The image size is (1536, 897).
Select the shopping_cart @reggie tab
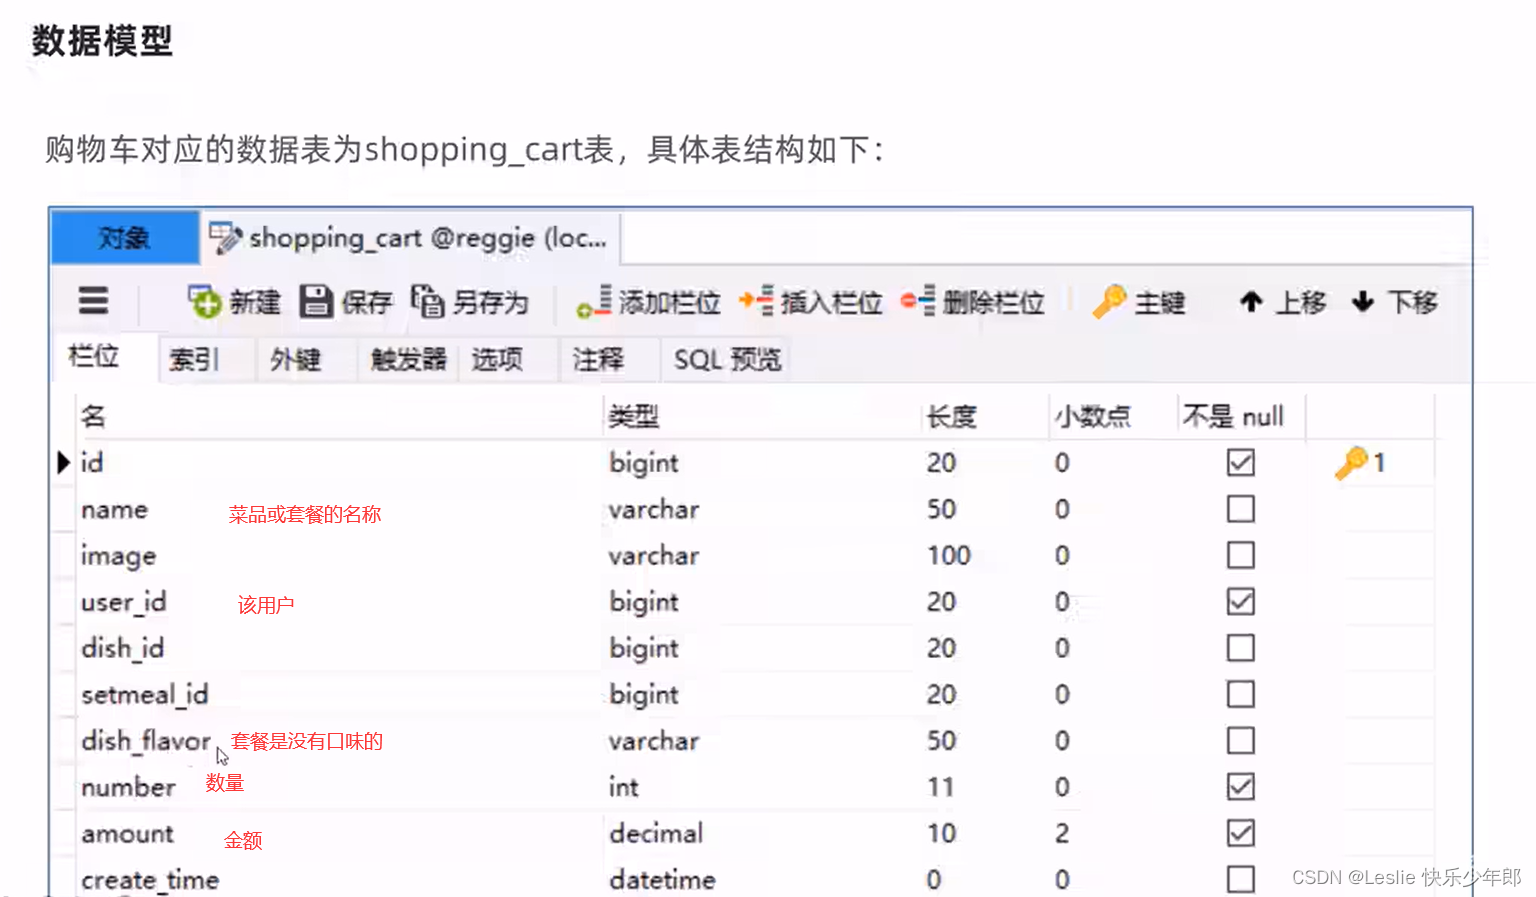click(410, 238)
